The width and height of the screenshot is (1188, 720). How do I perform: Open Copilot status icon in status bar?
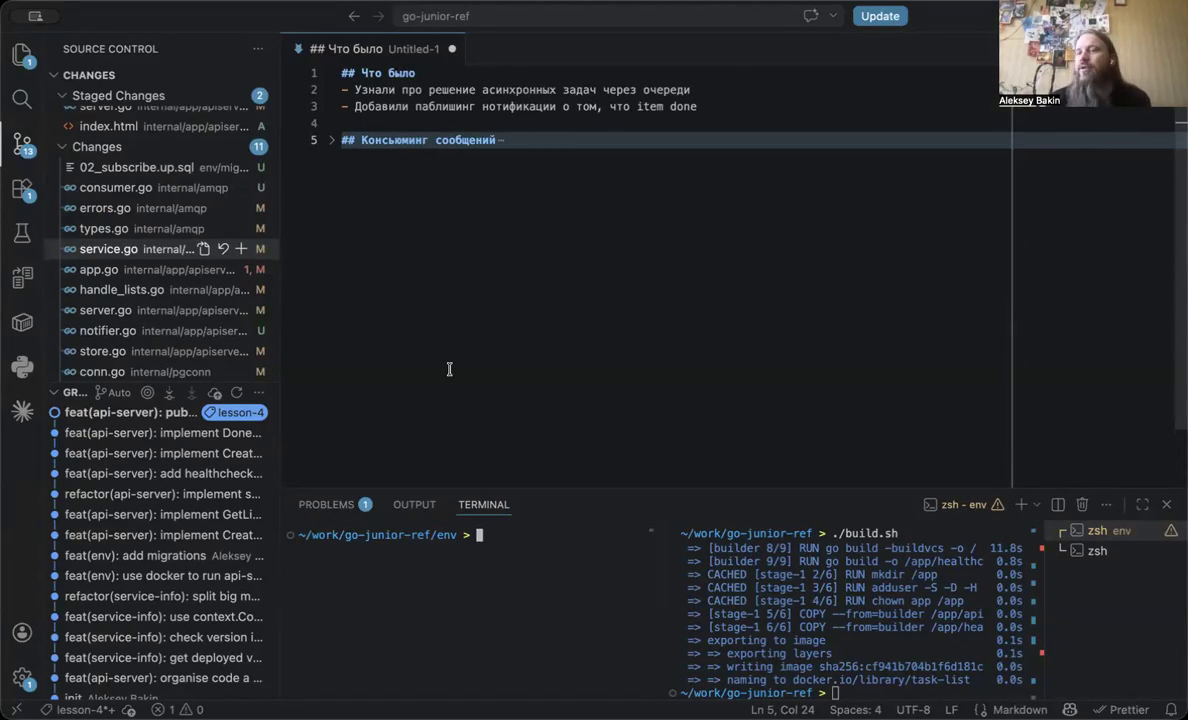coord(1070,710)
